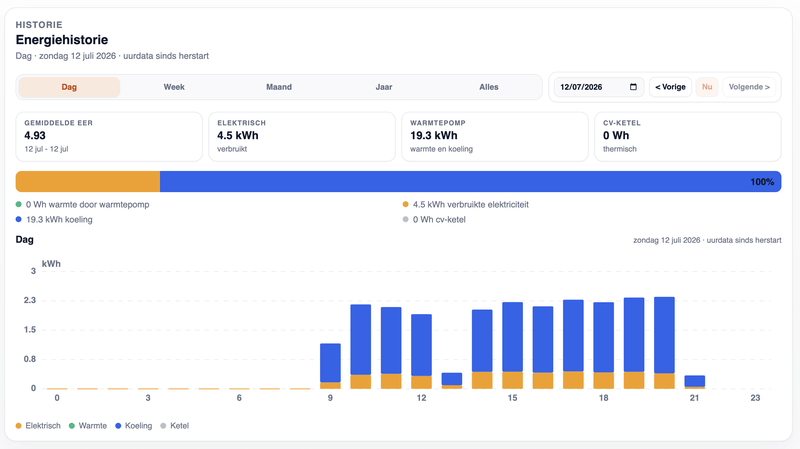Click the blue cooling segment of summary bar
This screenshot has height=449, width=800.
[470, 182]
